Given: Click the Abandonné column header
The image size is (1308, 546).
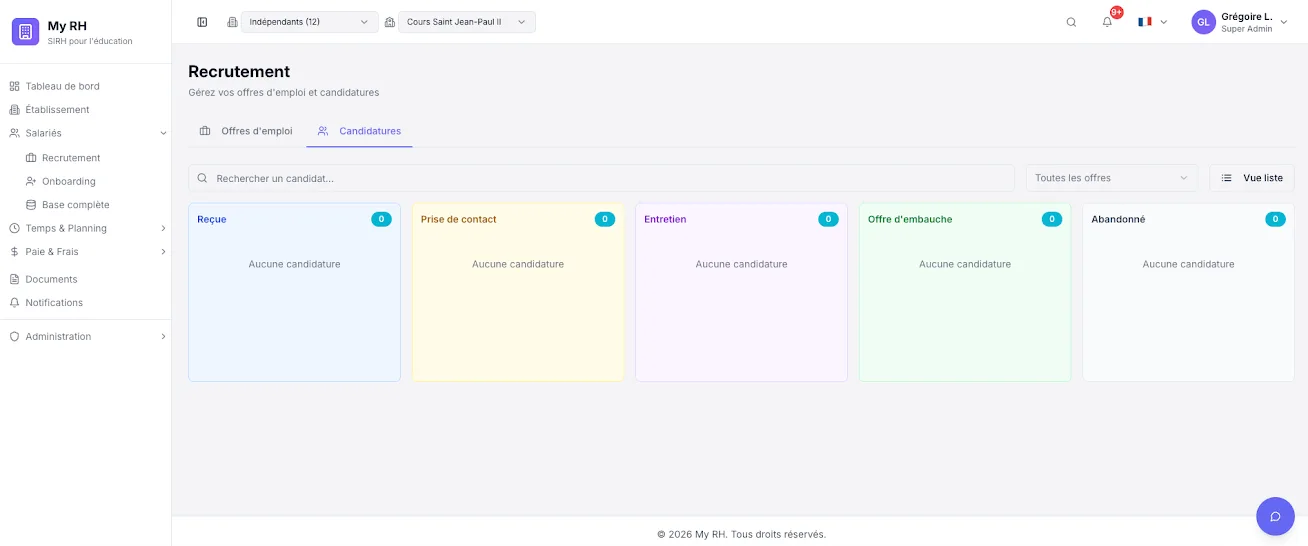Looking at the screenshot, I should 1118,219.
